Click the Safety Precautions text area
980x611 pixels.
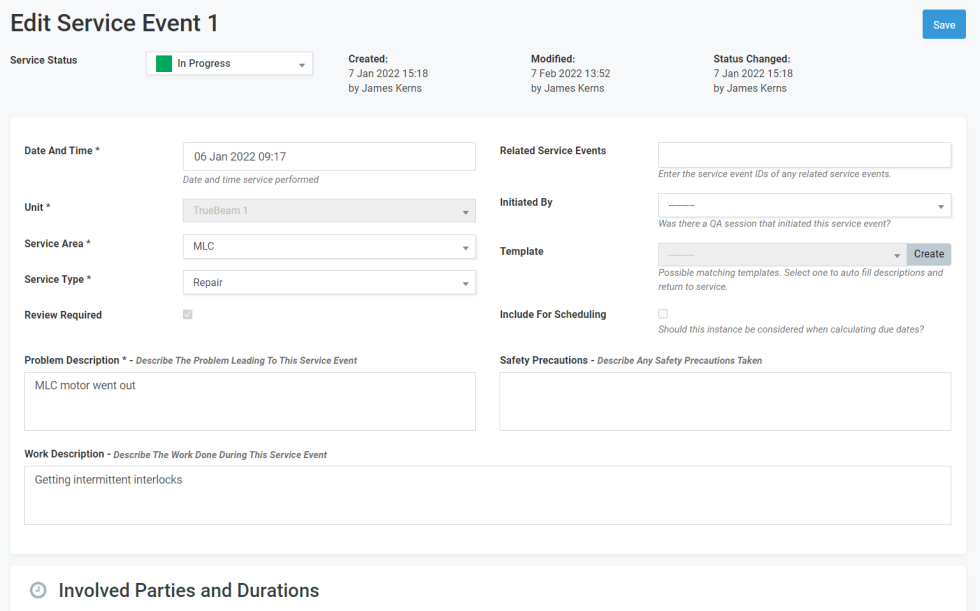(x=725, y=401)
